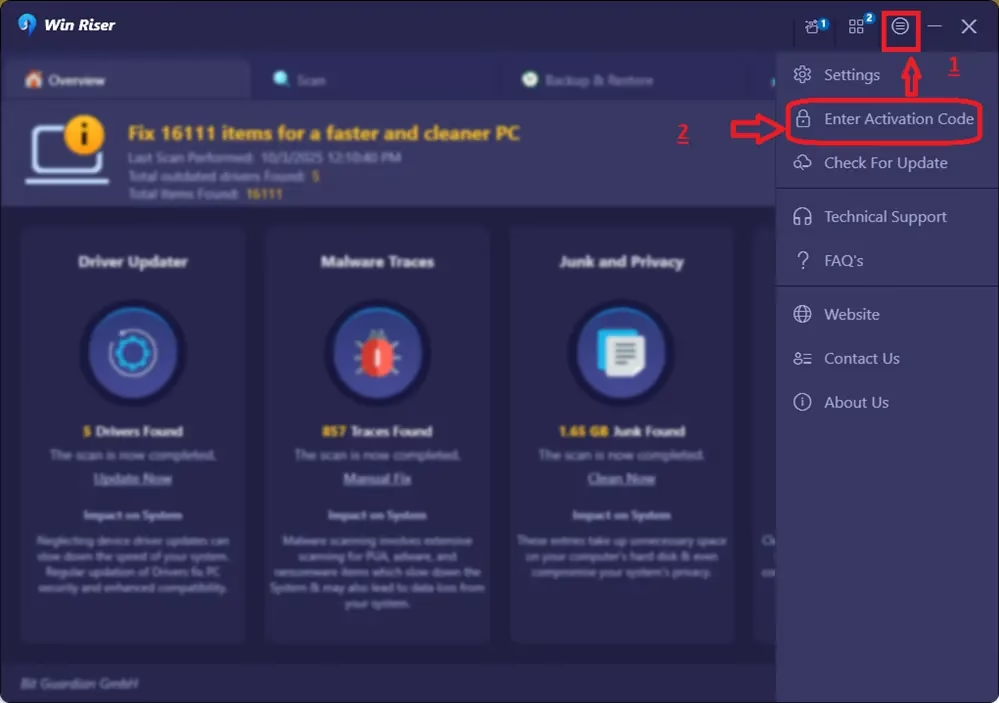Select Contact Us menu item
Screen dimensions: 999x703
pyautogui.click(x=861, y=358)
